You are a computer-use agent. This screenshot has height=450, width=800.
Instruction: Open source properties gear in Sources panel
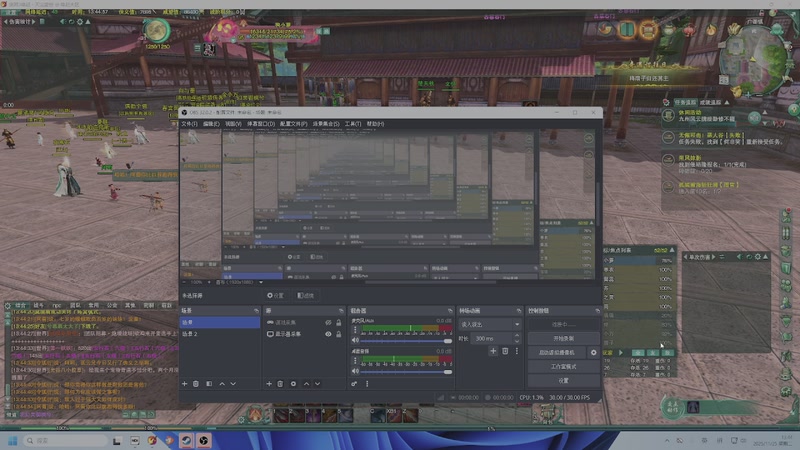[293, 384]
